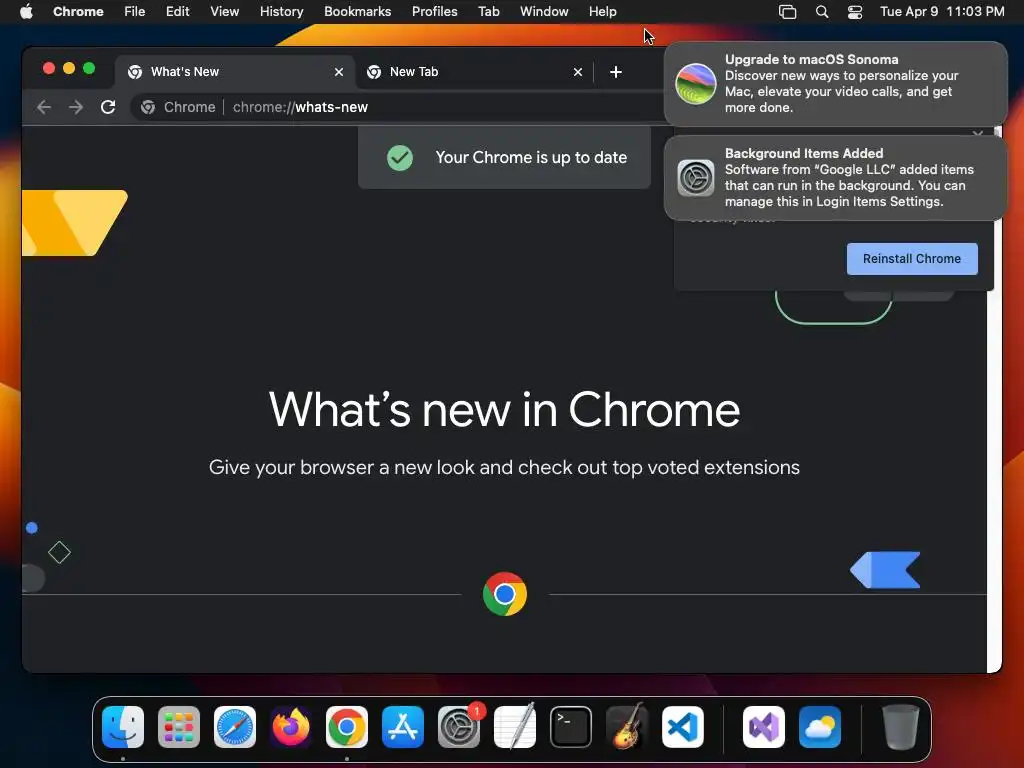The height and width of the screenshot is (768, 1024).
Task: Open the Help menu
Action: (602, 12)
